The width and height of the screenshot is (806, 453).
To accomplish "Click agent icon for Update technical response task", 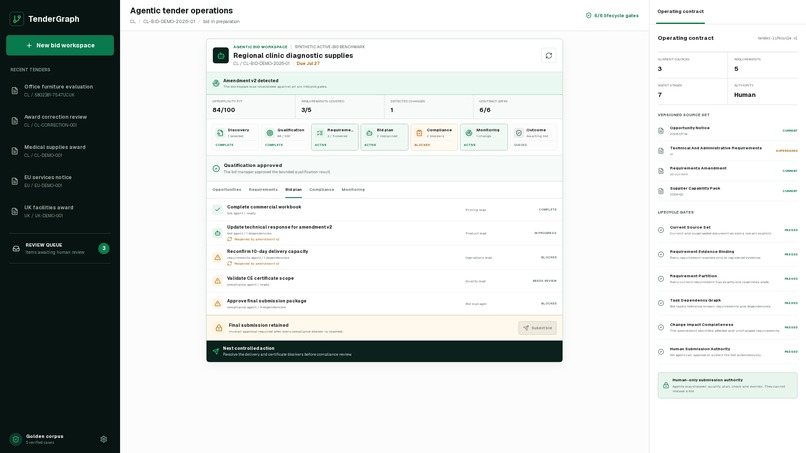I will coord(217,233).
